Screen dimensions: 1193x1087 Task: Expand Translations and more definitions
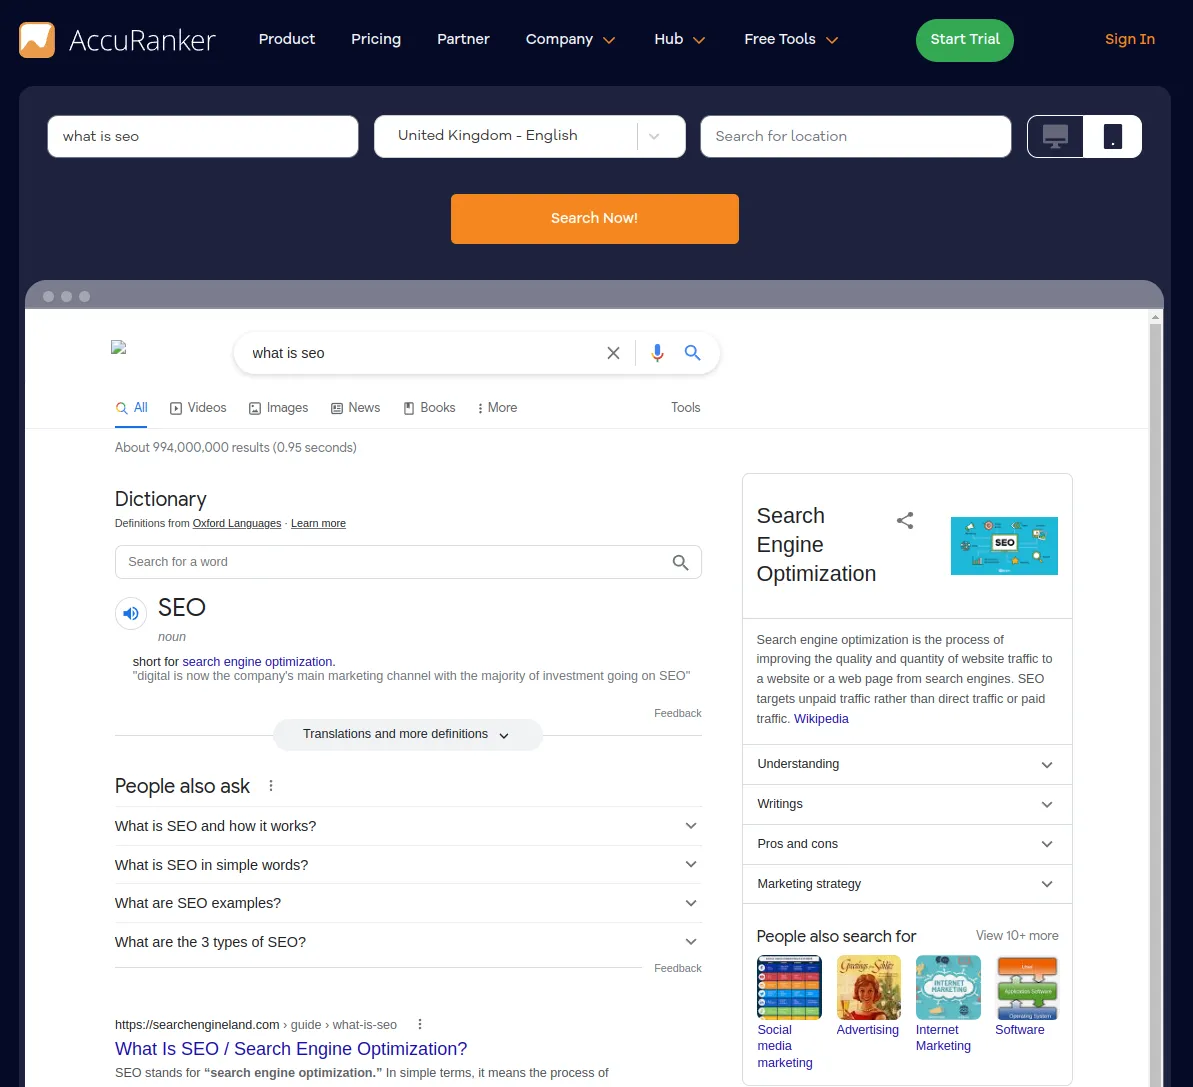(407, 734)
